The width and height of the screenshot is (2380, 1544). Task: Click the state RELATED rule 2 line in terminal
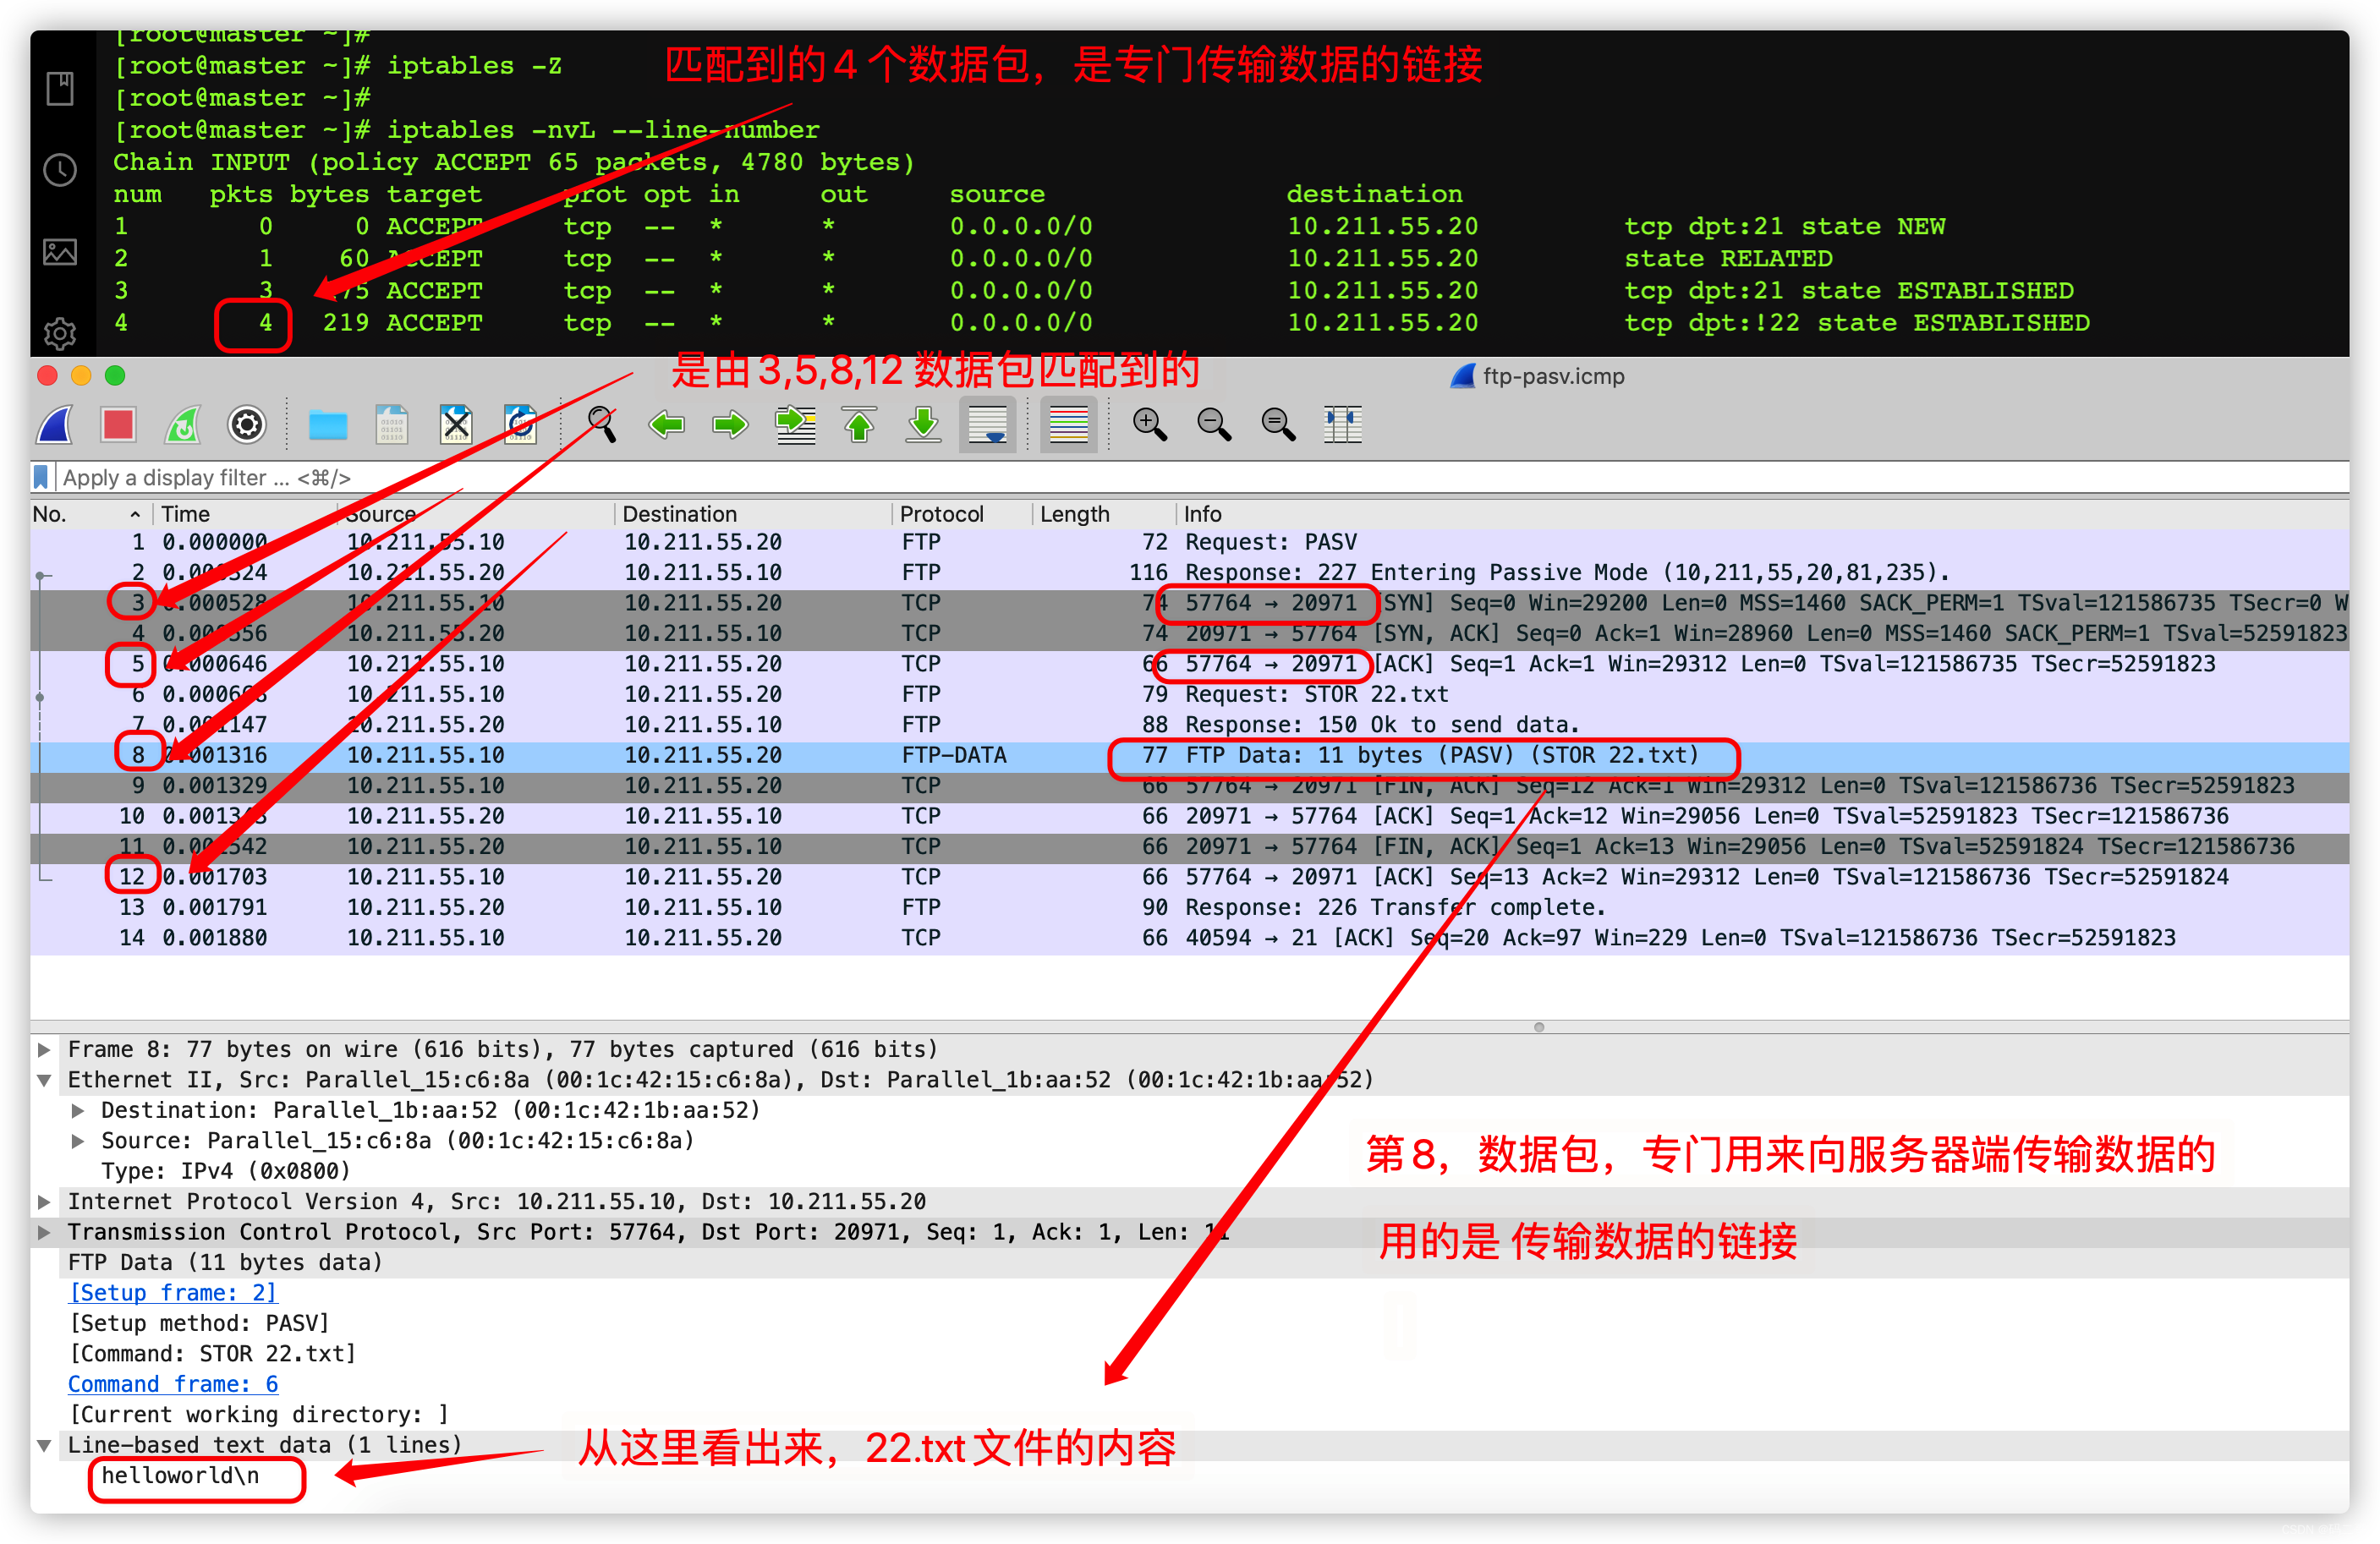tap(973, 259)
